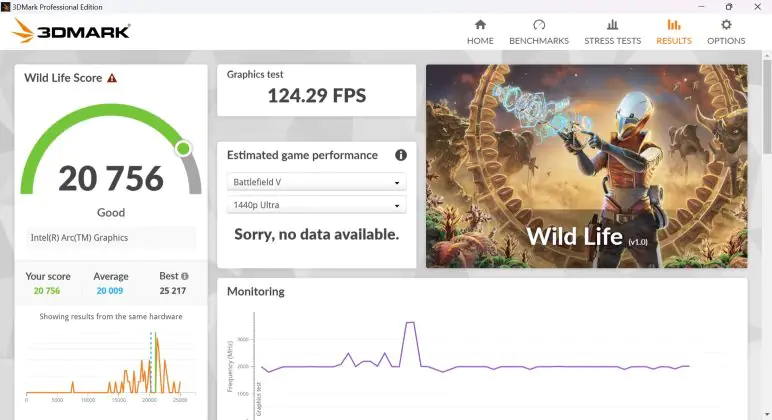
Task: Click 'Showing results from the same hardware' text
Action: [111, 317]
